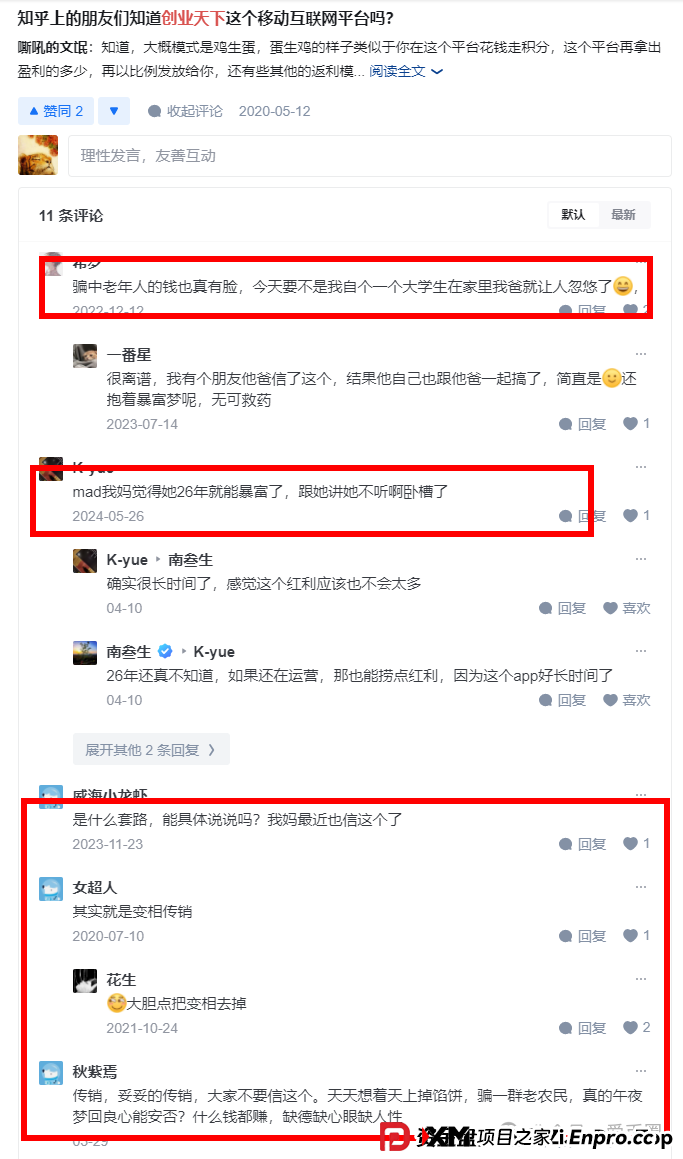Open more options on 秋紫焉's comment
Screen dimensions: 683x1159
click(641, 1071)
